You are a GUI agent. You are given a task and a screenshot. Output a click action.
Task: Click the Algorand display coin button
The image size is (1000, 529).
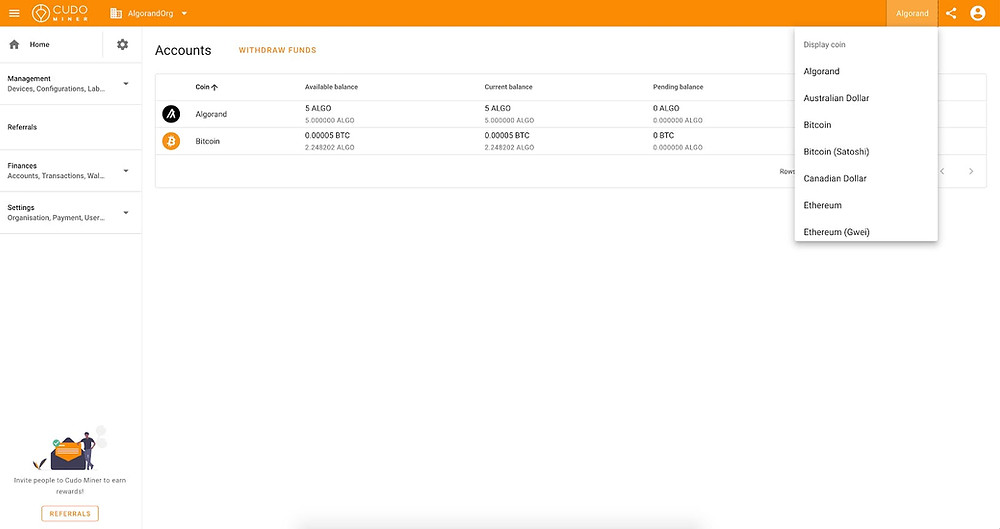pyautogui.click(x=912, y=13)
